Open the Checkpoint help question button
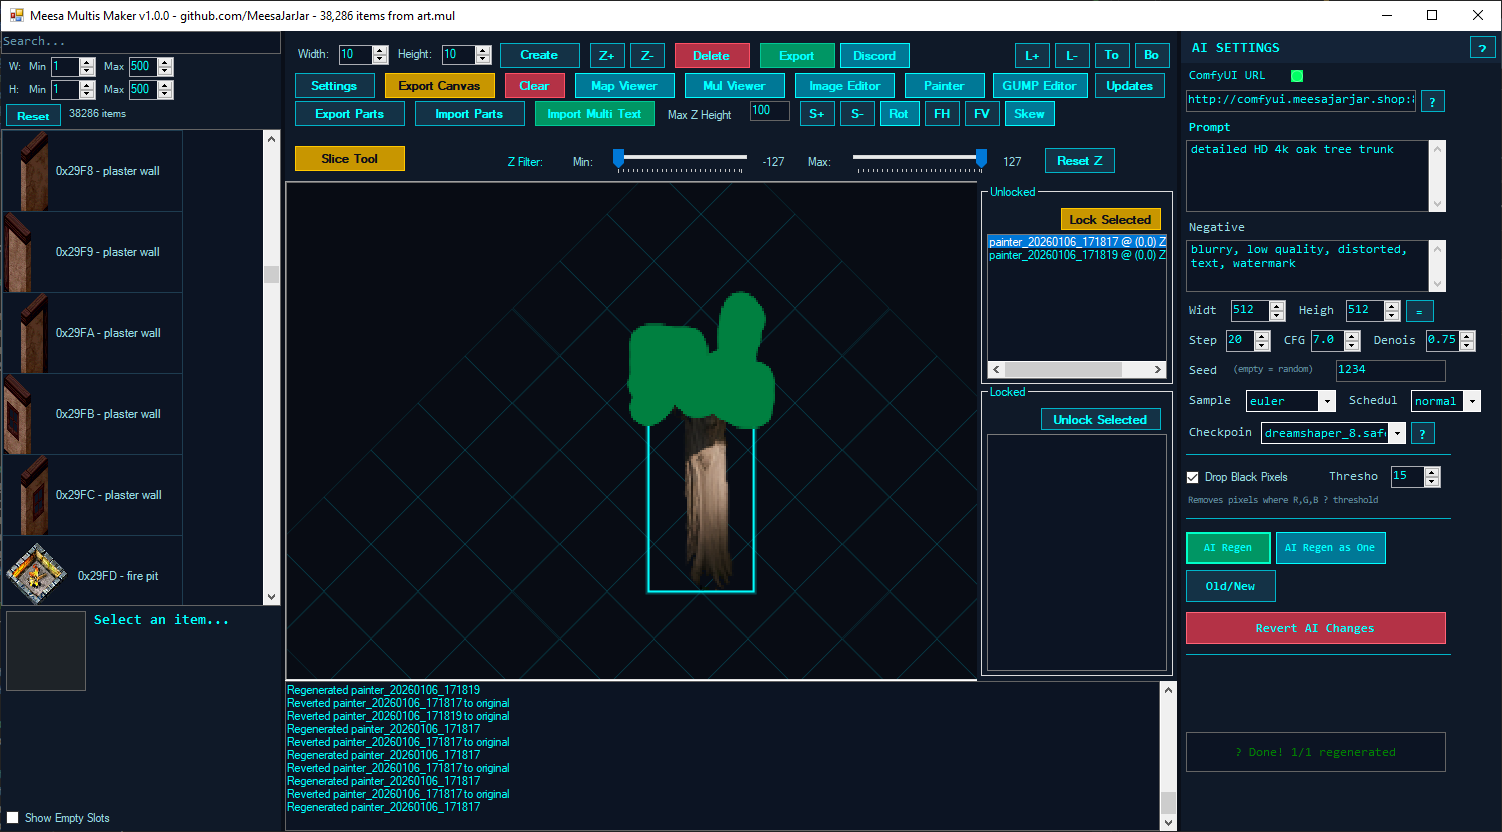This screenshot has width=1502, height=832. tap(1422, 433)
